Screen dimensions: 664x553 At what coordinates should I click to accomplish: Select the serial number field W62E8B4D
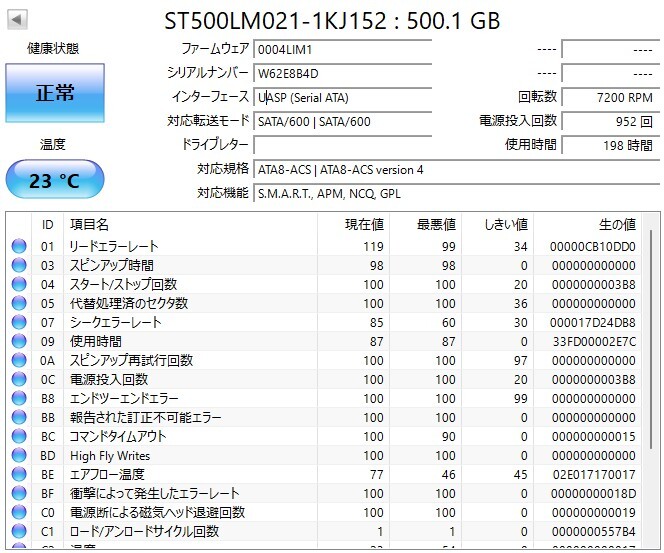(x=343, y=73)
